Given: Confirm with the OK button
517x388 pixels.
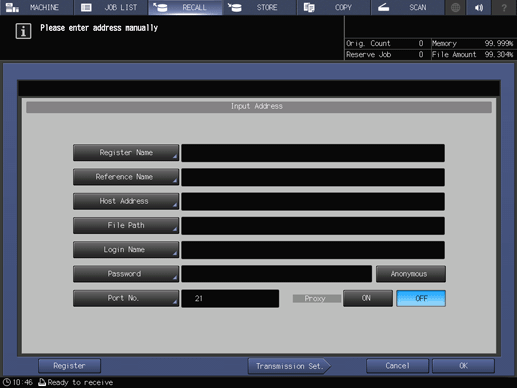Looking at the screenshot, I should pos(463,366).
